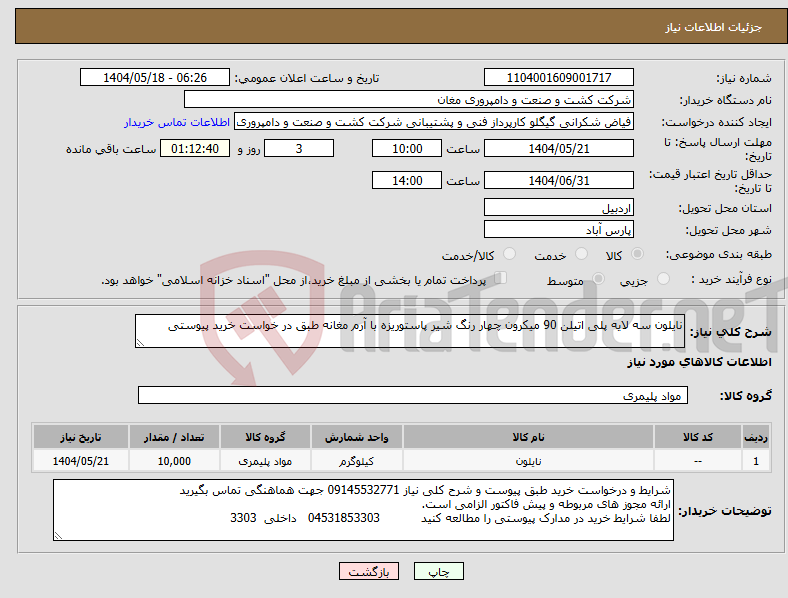Click the price validity date 1404/06/31 field
Viewport: 788px width, 598px height.
(558, 180)
